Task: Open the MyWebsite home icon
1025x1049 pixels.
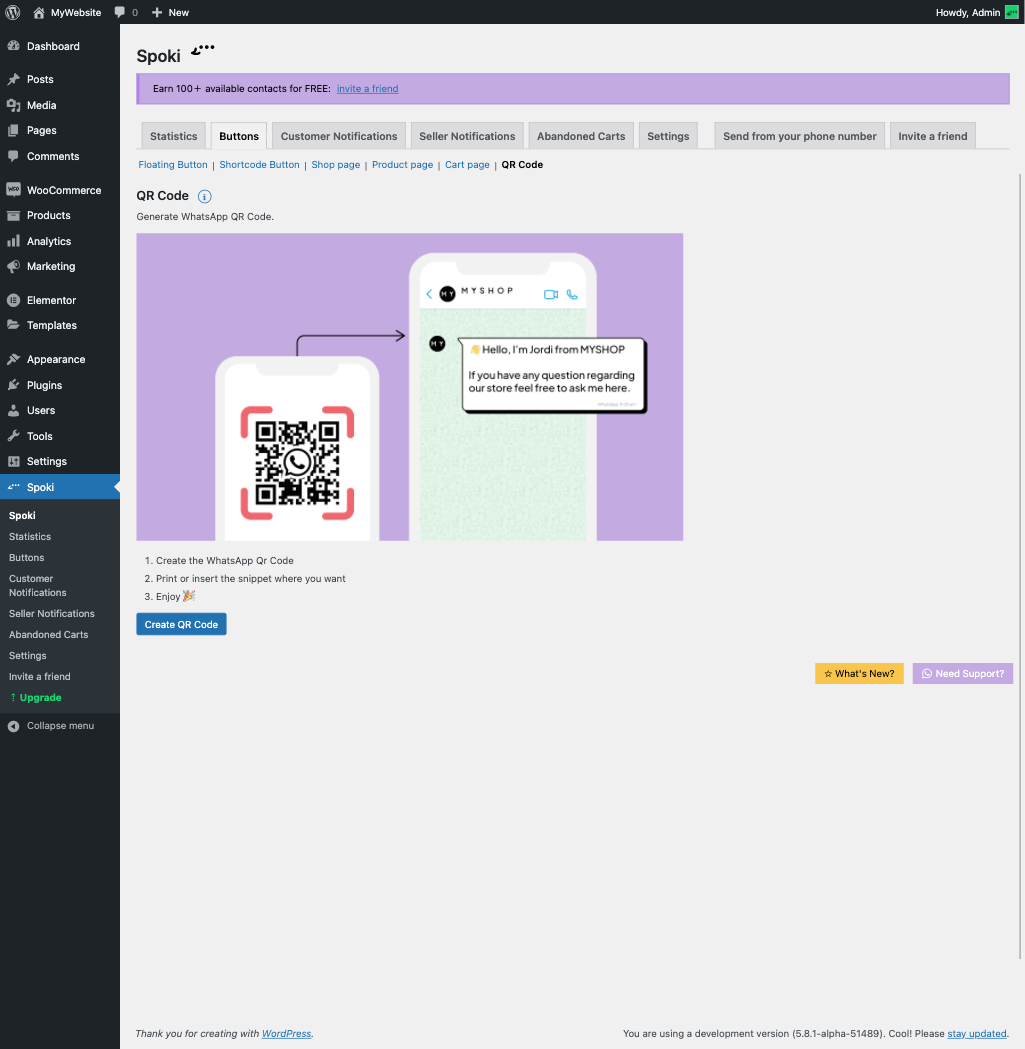Action: click(39, 12)
